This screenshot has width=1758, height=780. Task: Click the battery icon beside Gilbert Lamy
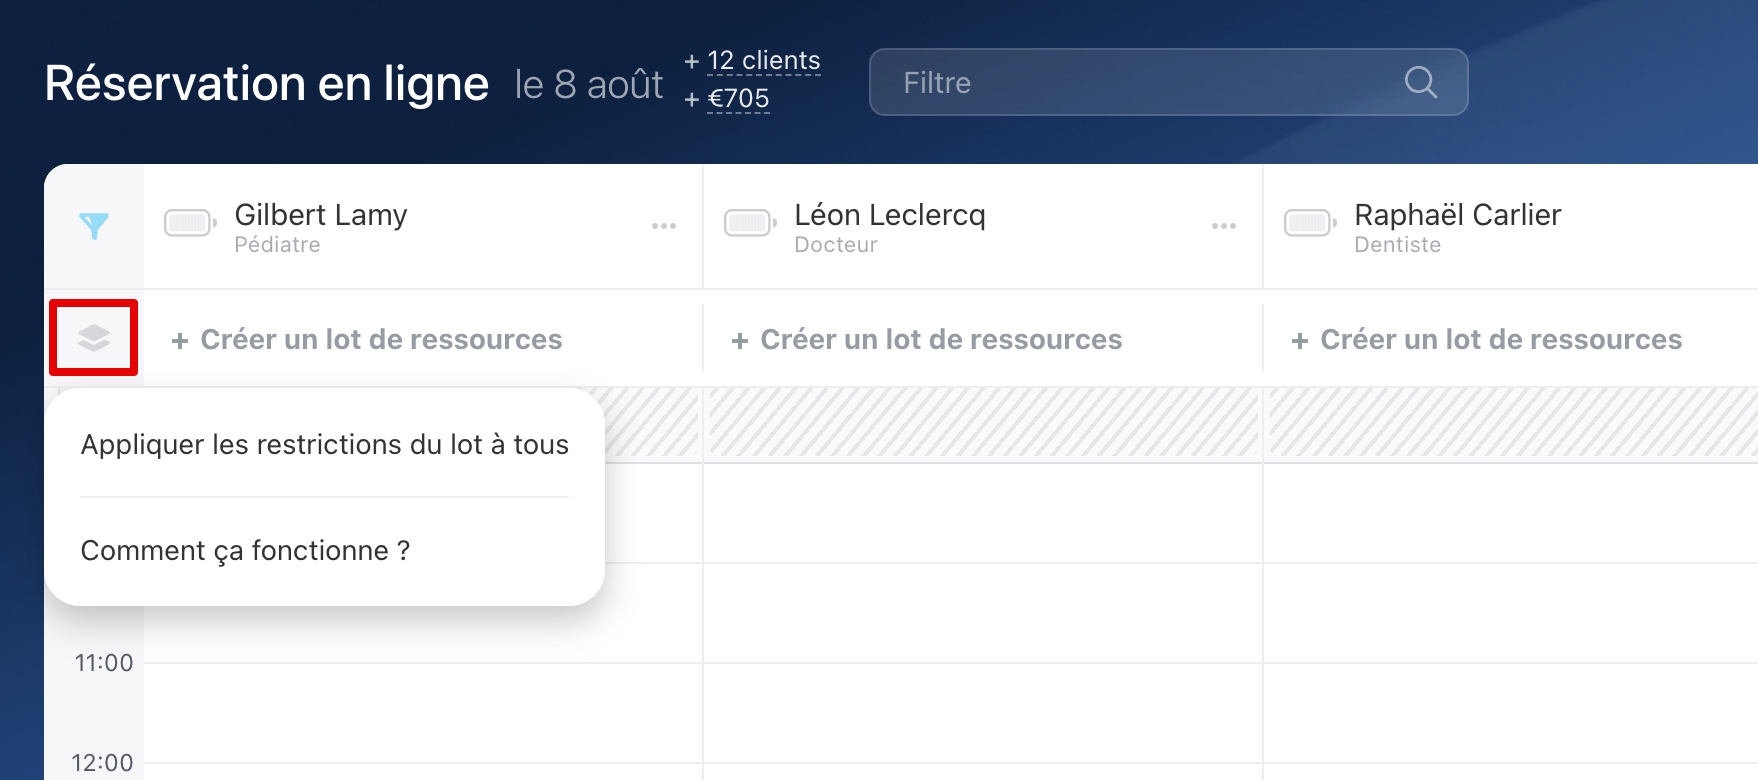pyautogui.click(x=190, y=222)
